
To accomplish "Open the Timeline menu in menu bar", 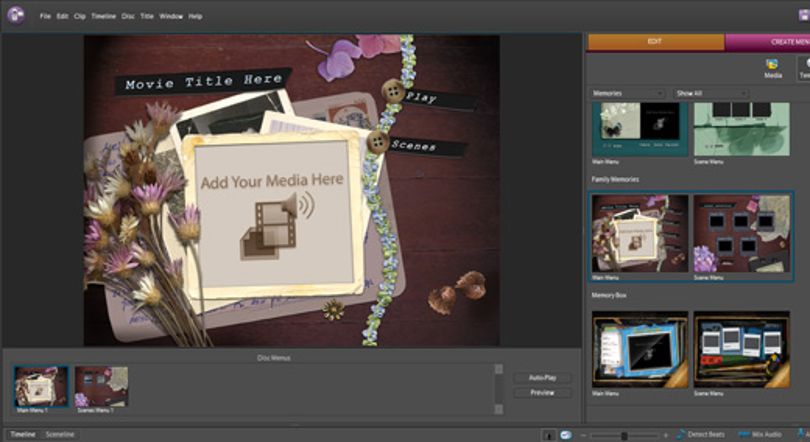I will coord(103,16).
